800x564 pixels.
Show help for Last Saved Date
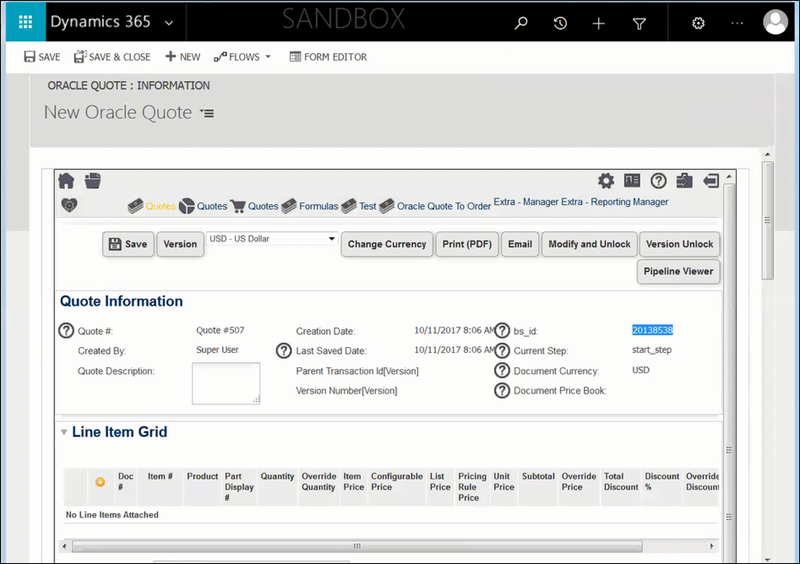284,351
